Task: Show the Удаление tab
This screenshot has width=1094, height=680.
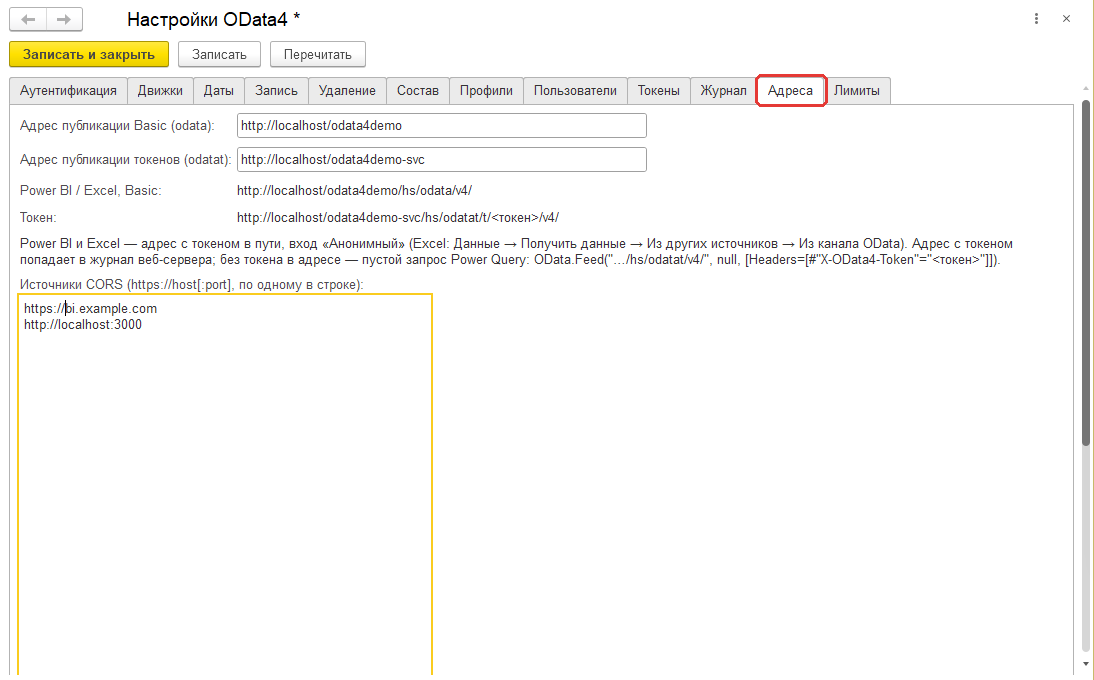Action: coord(347,91)
